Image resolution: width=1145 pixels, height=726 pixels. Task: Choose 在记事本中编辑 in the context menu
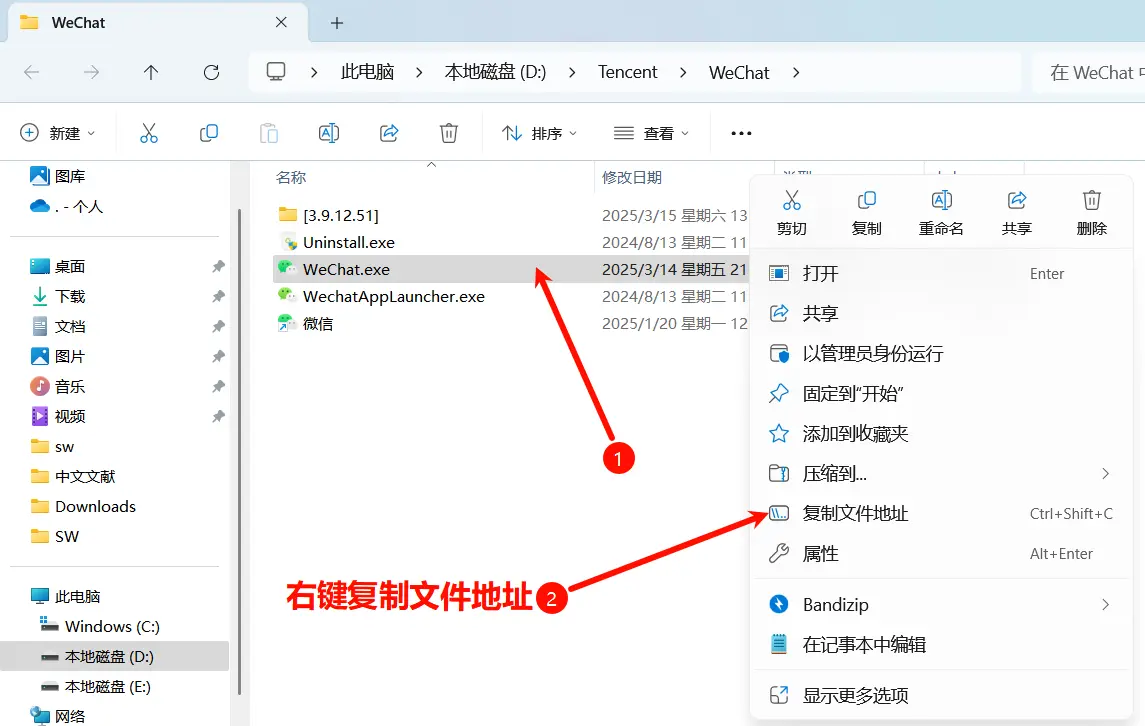941,644
